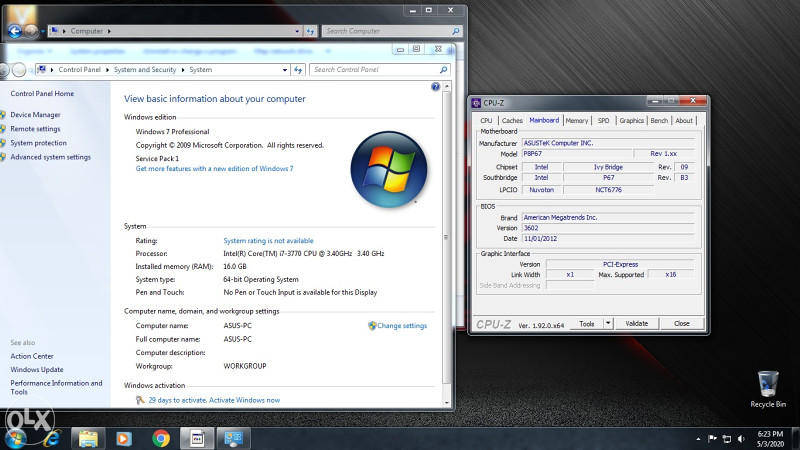This screenshot has height=450, width=800.
Task: Click the System window vertical scrollbar
Action: [446, 237]
